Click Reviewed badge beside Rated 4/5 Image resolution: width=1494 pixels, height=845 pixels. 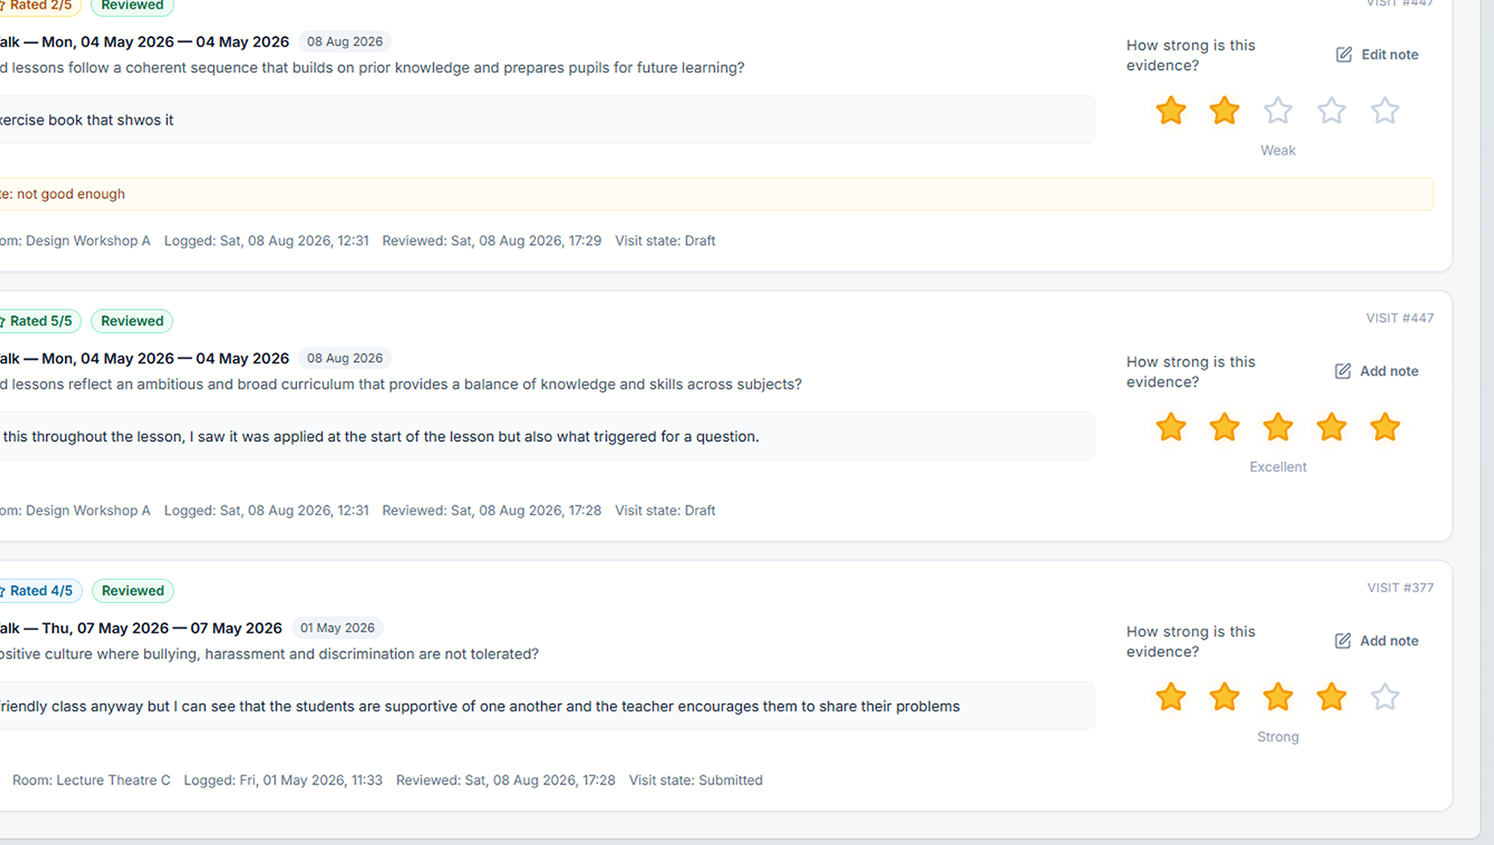point(133,591)
